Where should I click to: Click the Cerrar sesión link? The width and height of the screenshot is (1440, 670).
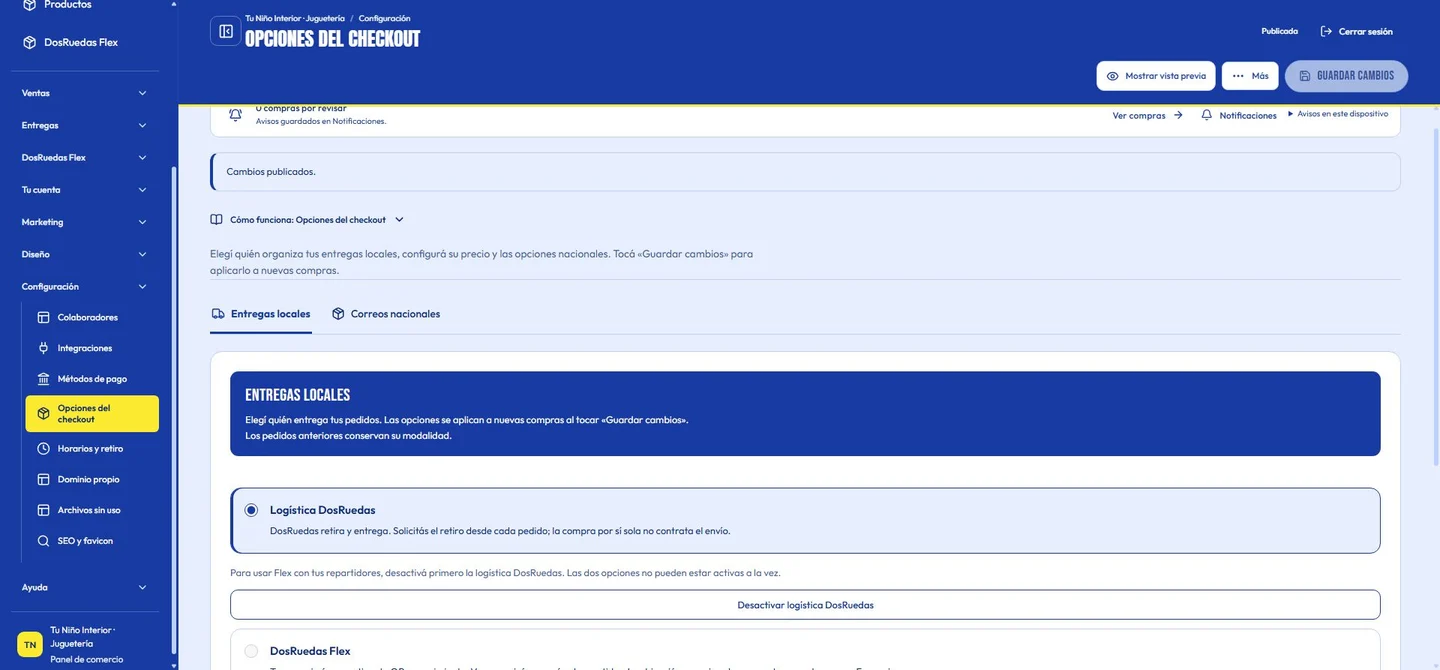1357,31
